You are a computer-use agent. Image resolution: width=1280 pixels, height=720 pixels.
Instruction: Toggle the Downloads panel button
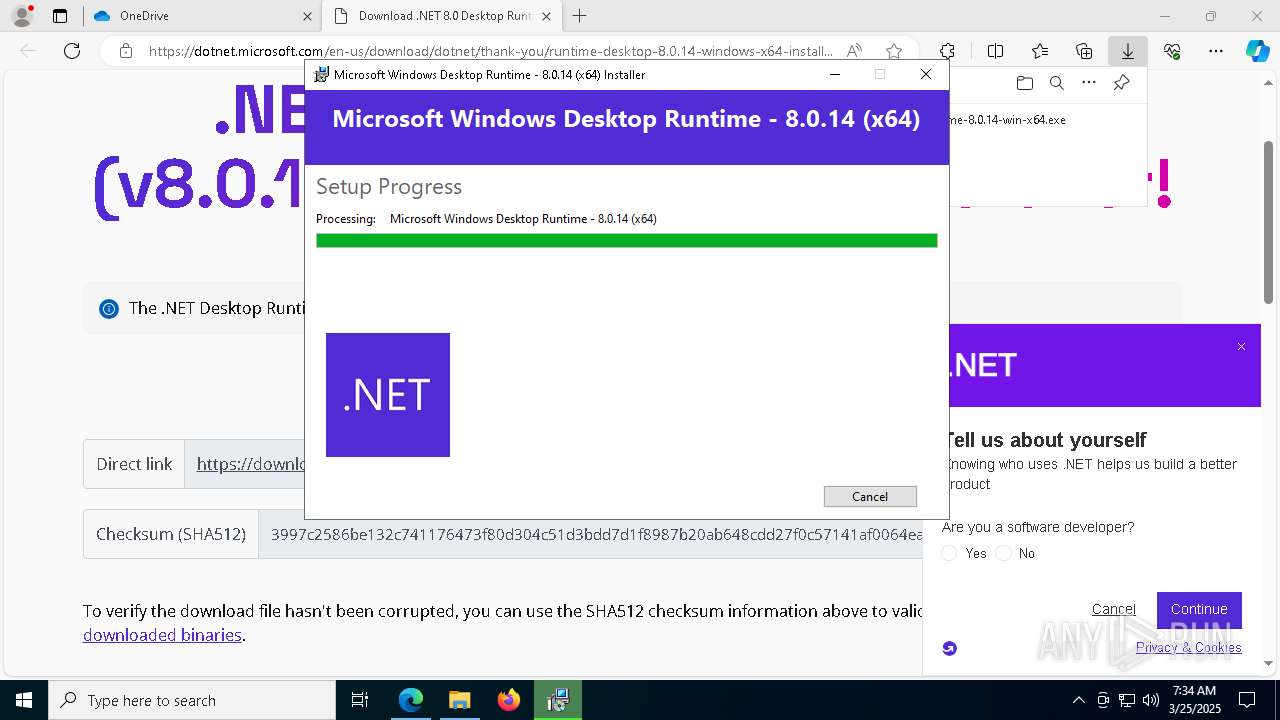tap(1128, 51)
